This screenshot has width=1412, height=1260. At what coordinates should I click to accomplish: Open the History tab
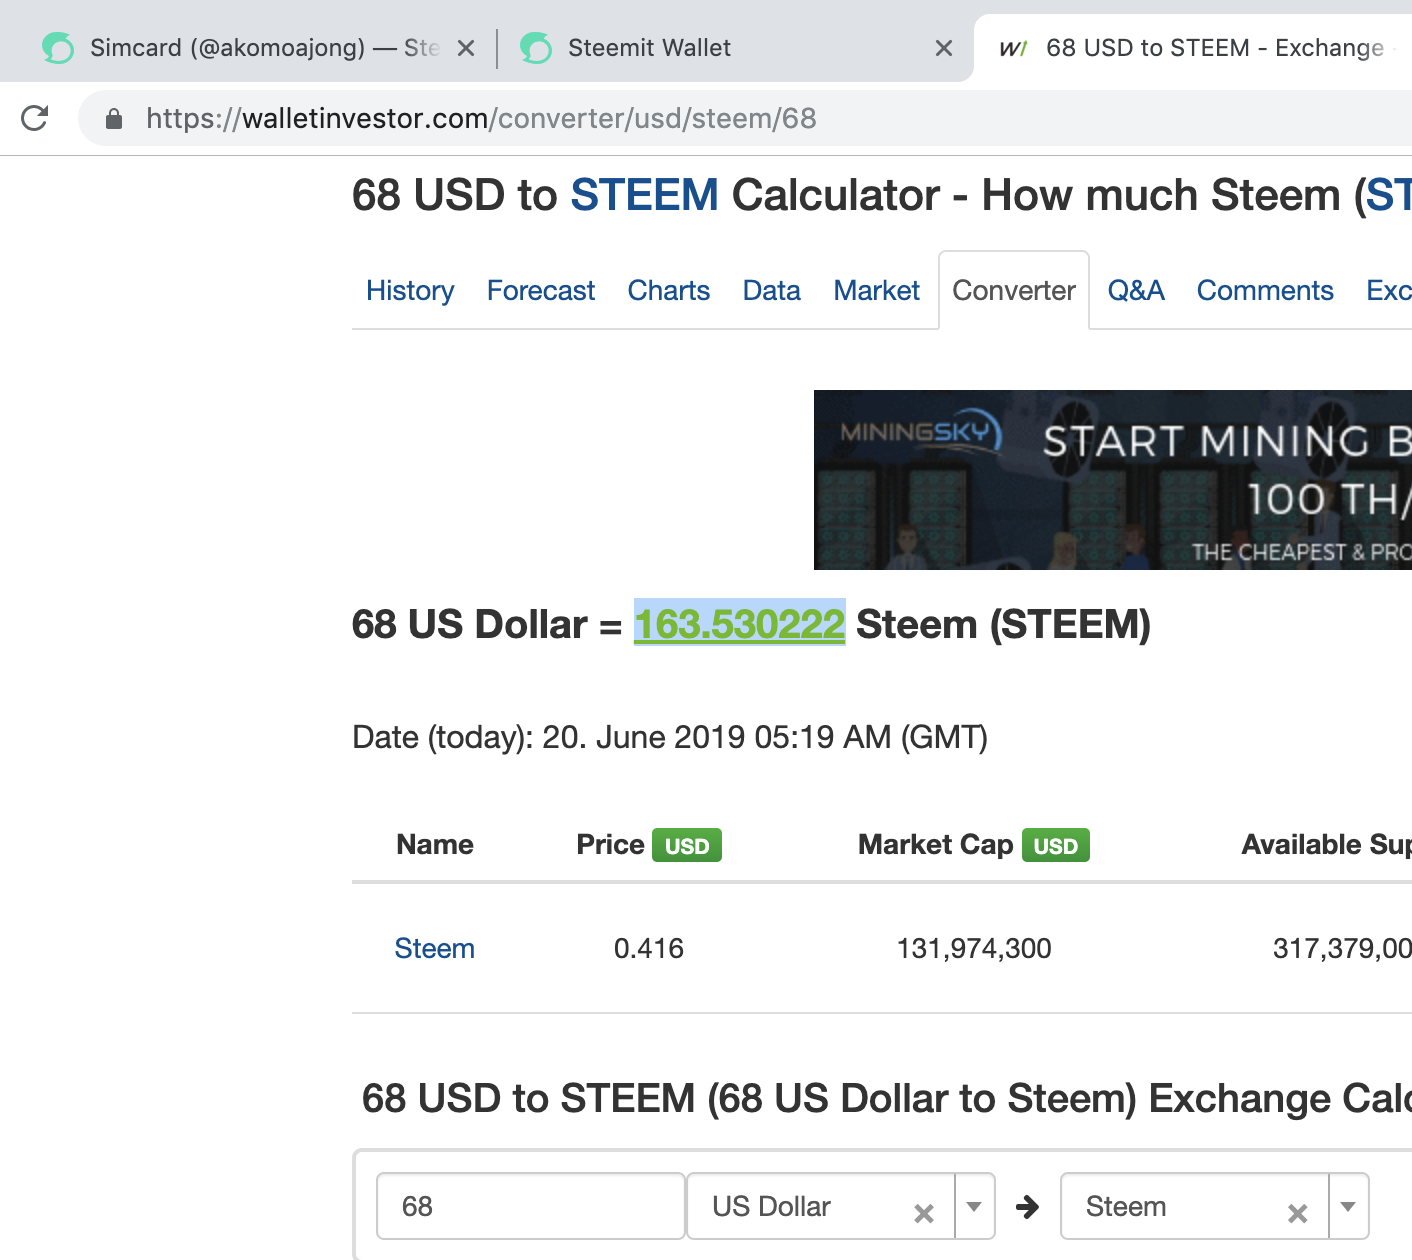pyautogui.click(x=410, y=290)
